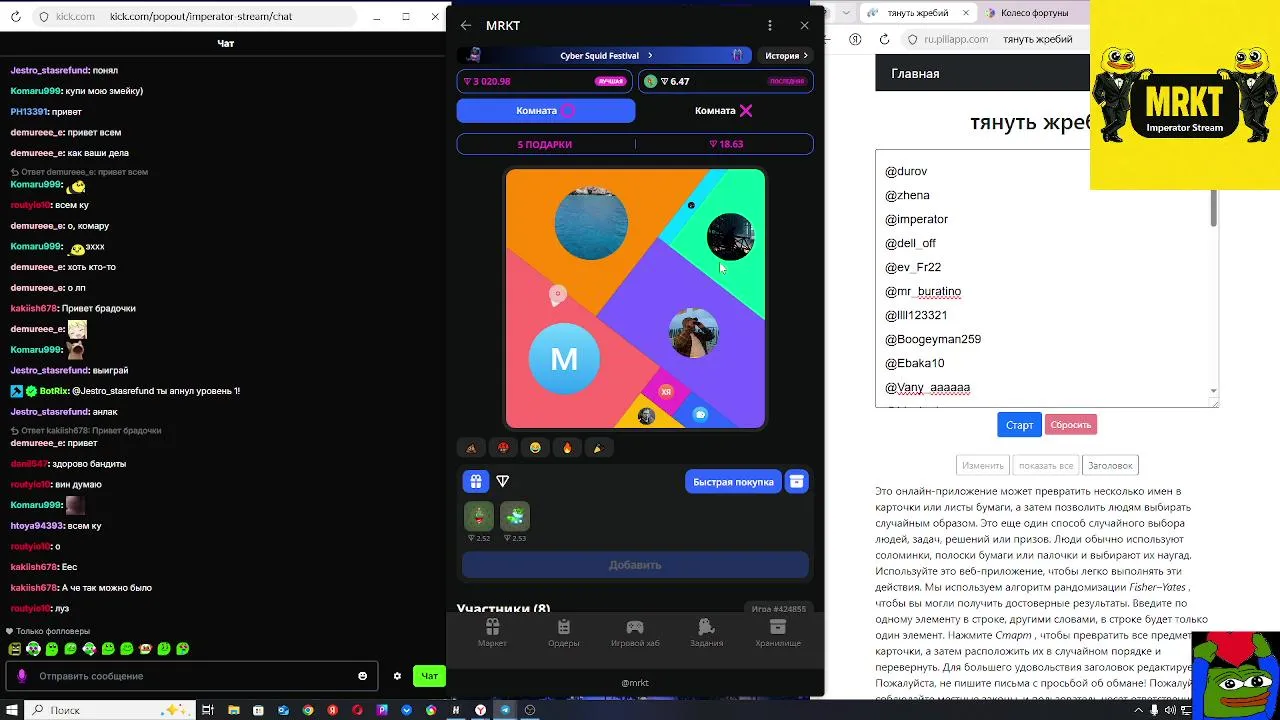
Task: Open the Cyber Squid Festival banner
Action: (x=604, y=56)
